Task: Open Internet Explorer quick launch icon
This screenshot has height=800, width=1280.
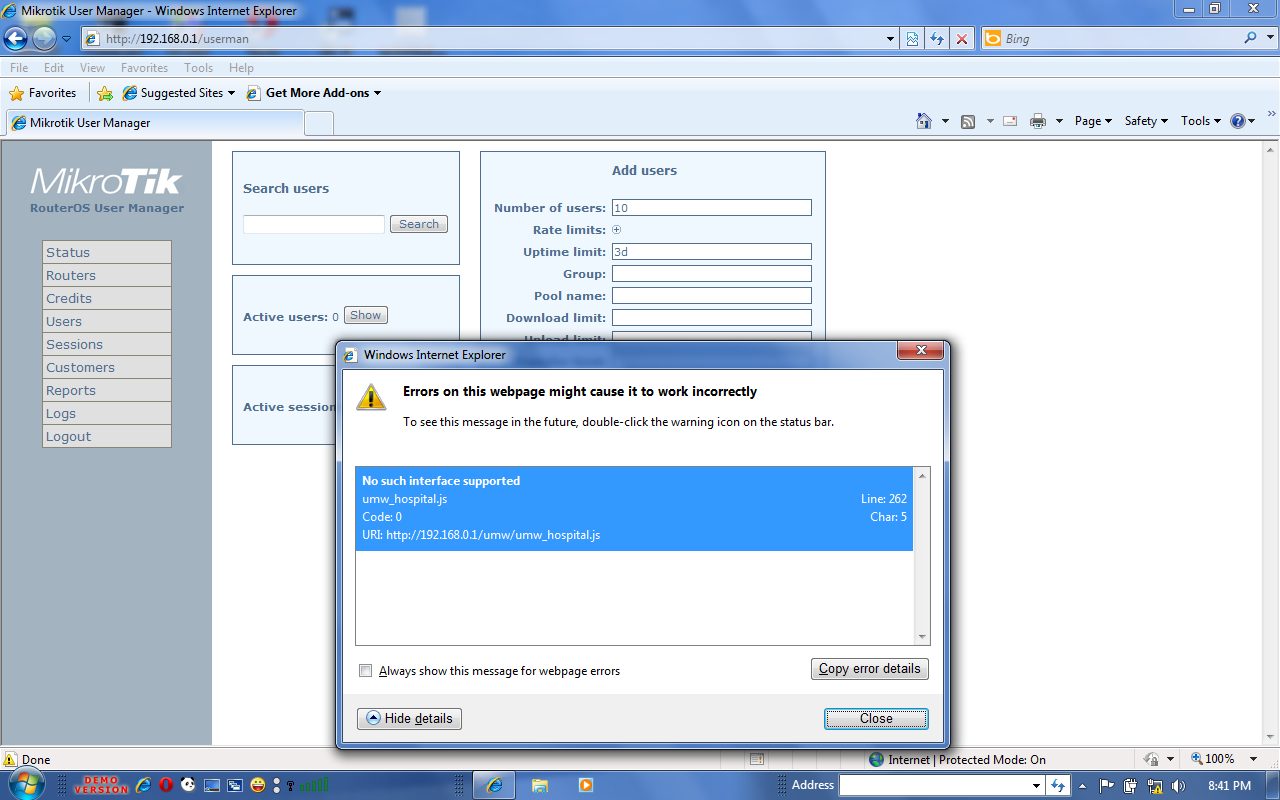Action: coord(143,785)
